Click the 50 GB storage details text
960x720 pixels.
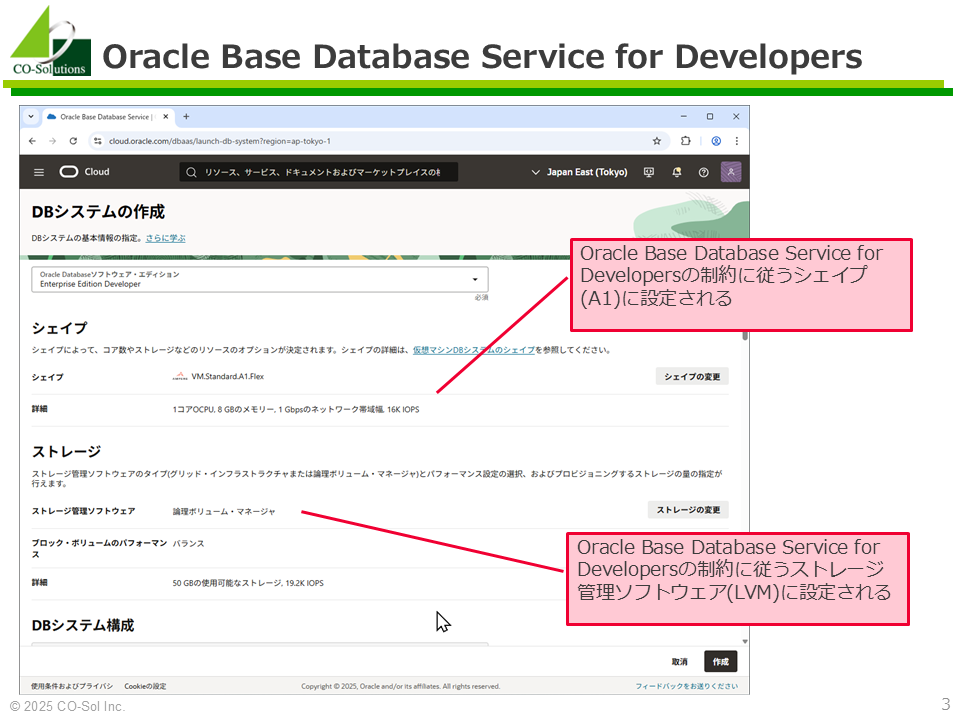pos(248,583)
